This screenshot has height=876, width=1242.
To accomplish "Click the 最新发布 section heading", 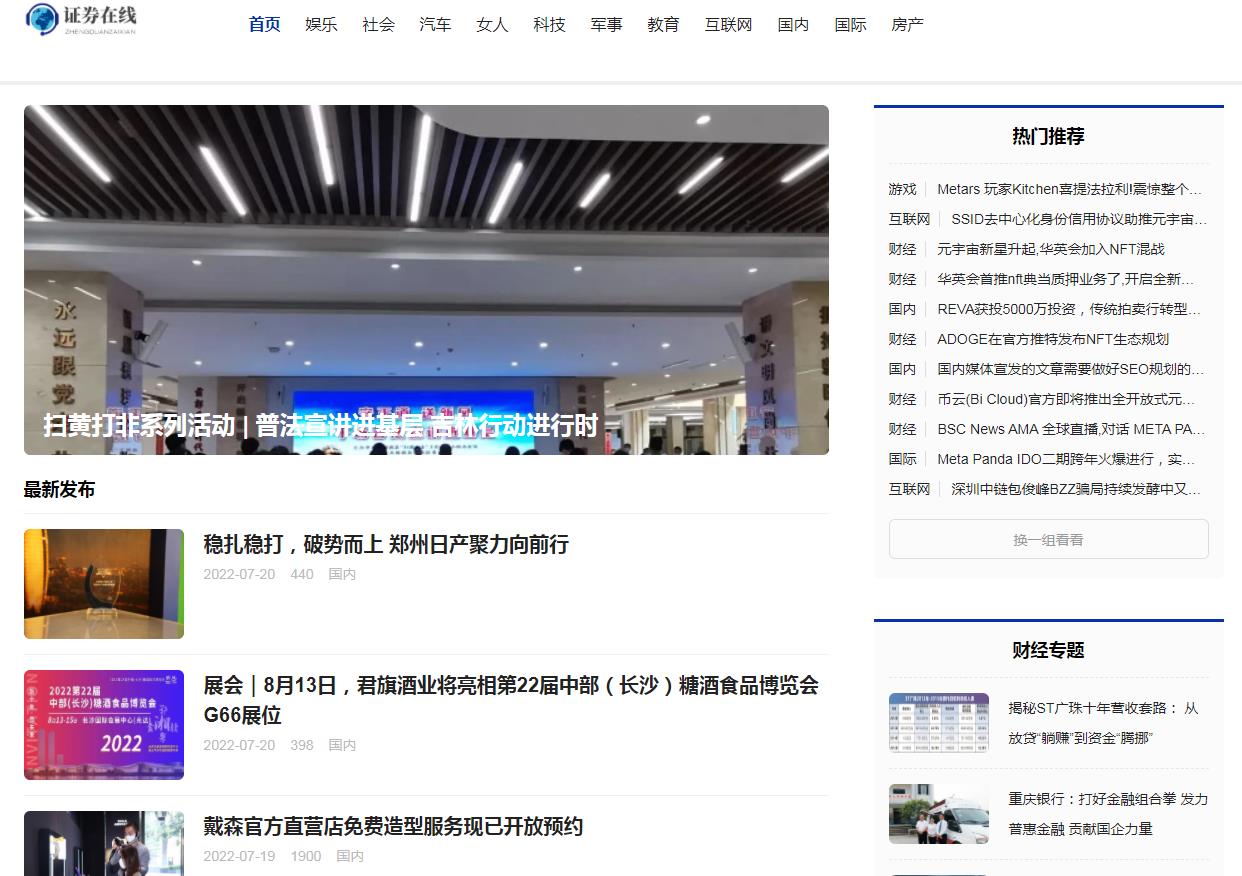I will pos(60,490).
